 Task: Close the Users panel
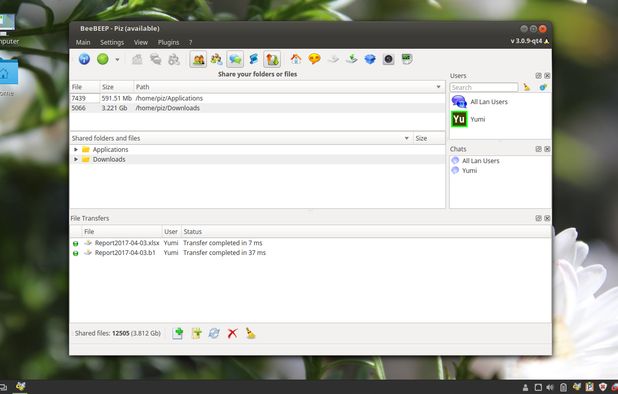547,76
